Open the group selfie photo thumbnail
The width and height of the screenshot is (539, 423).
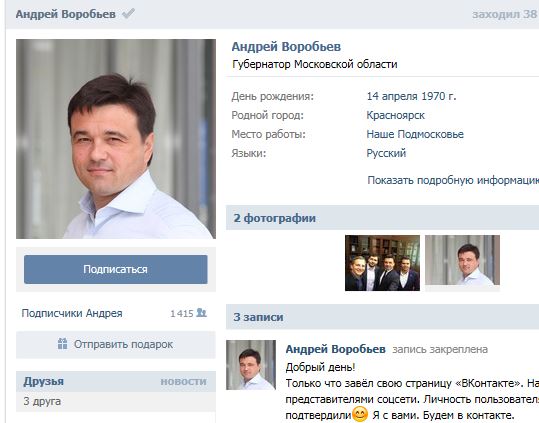(x=382, y=263)
